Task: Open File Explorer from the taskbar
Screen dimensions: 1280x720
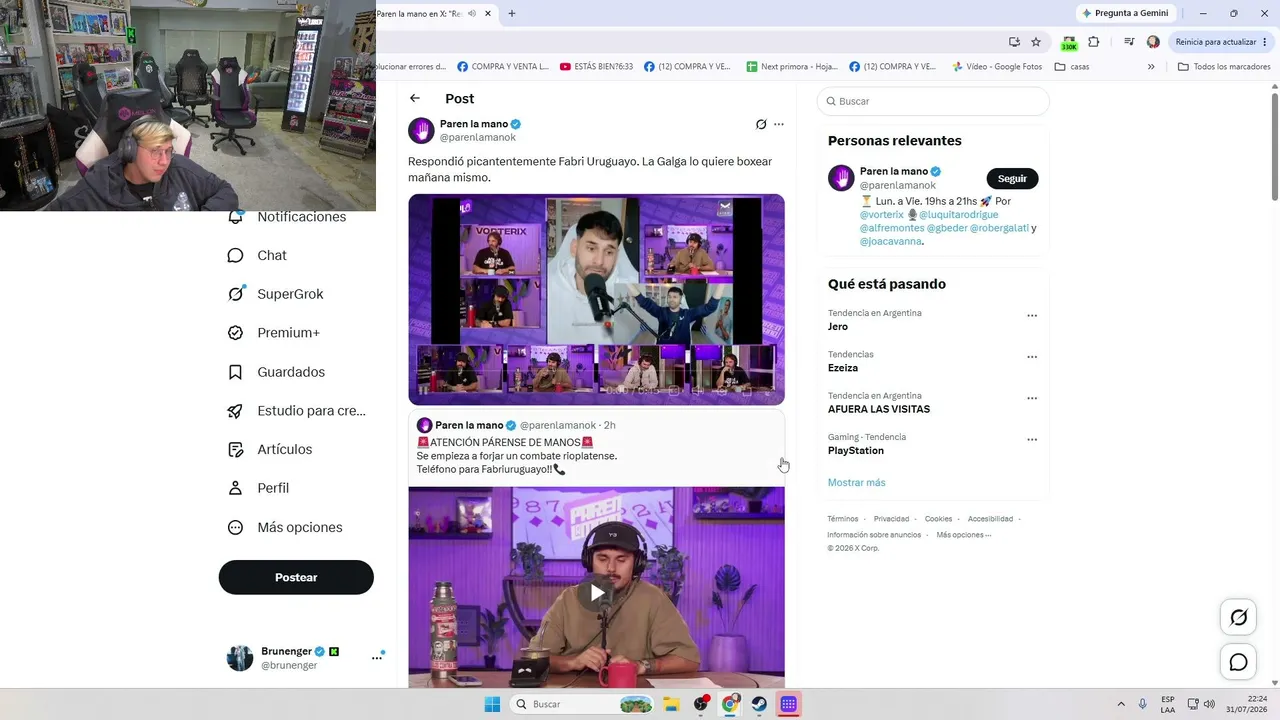Action: (x=671, y=704)
